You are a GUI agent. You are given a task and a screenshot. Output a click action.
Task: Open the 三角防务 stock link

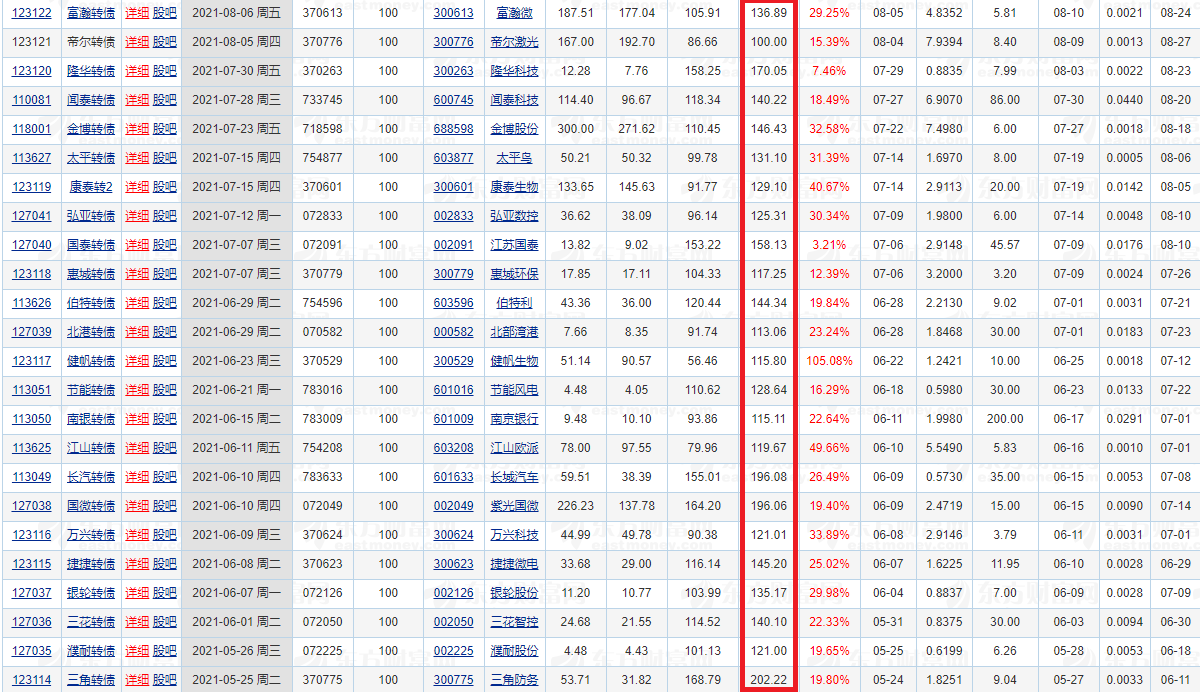tap(515, 680)
